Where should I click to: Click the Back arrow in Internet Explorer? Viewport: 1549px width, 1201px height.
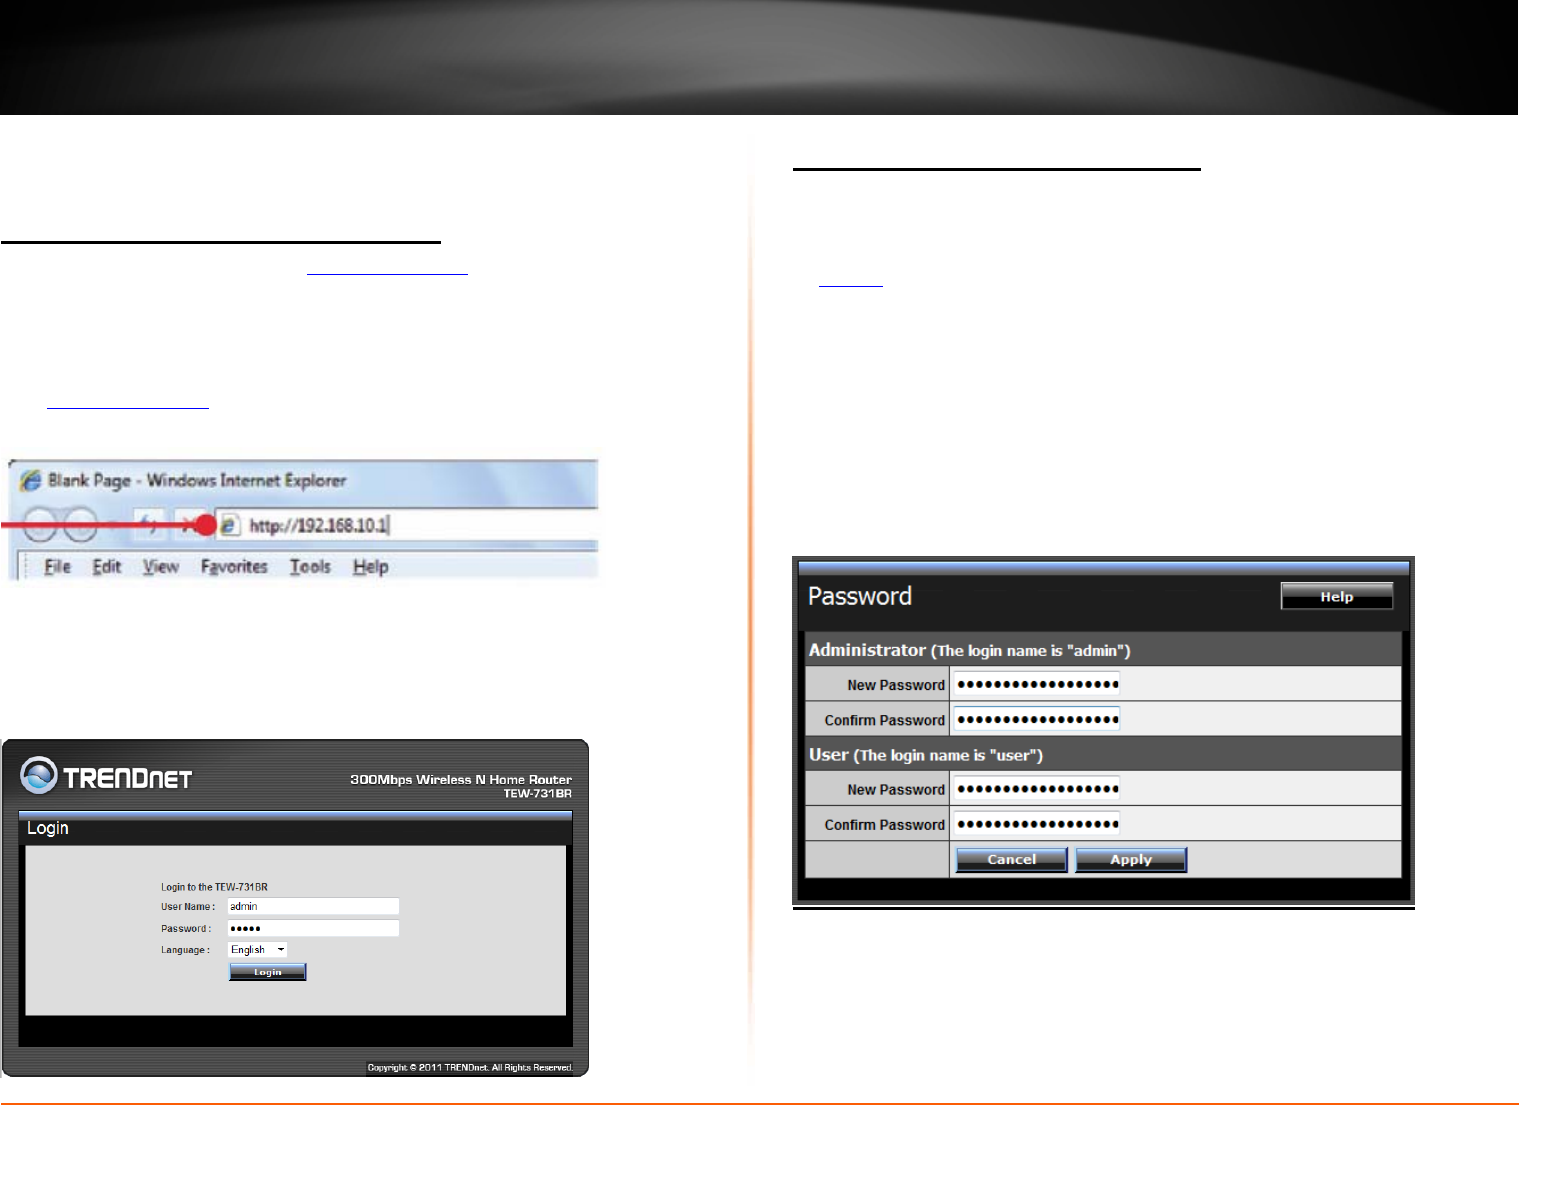pyautogui.click(x=41, y=524)
